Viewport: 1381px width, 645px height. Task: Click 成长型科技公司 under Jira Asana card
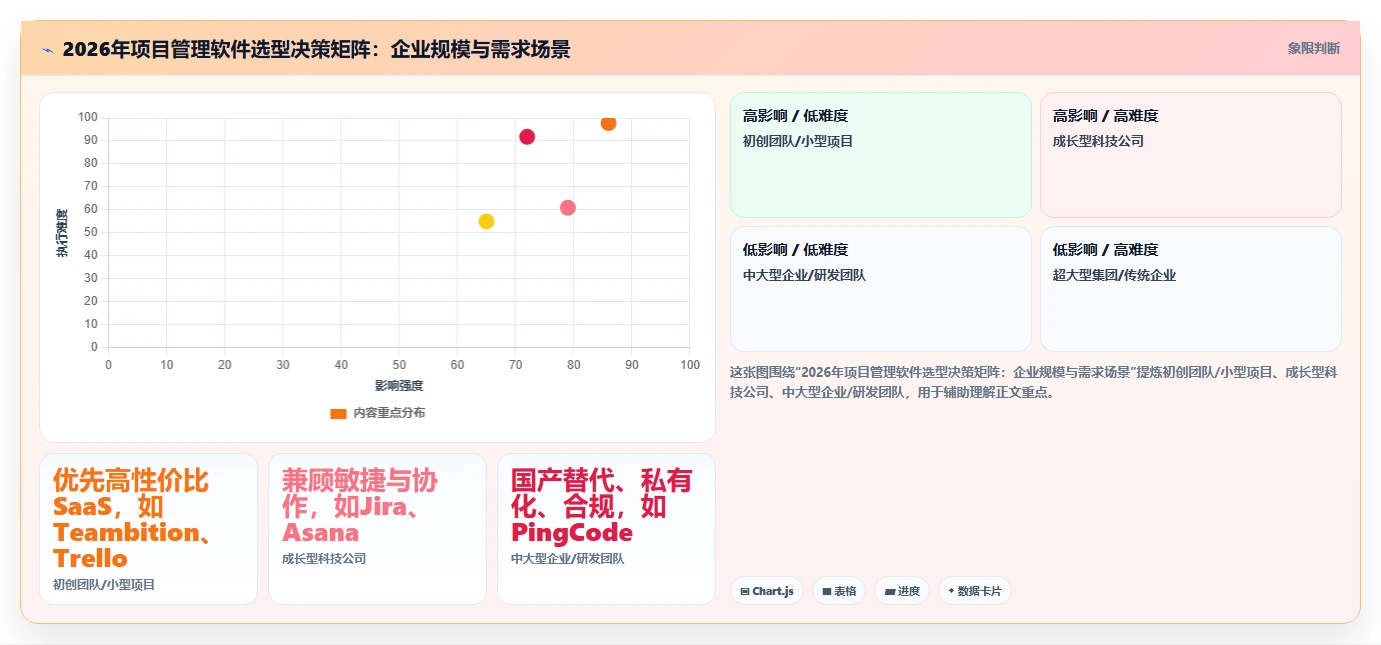[324, 559]
